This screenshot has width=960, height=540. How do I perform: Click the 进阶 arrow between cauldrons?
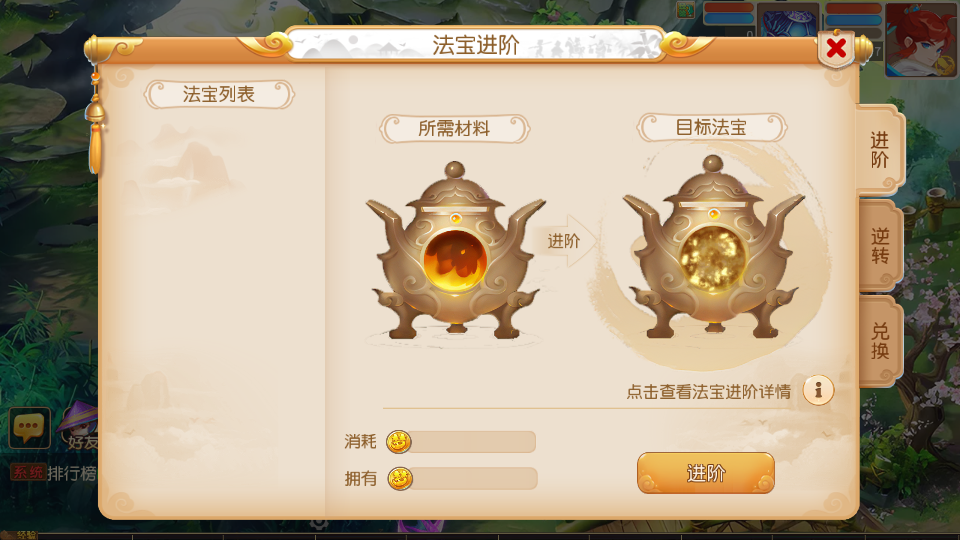(564, 241)
